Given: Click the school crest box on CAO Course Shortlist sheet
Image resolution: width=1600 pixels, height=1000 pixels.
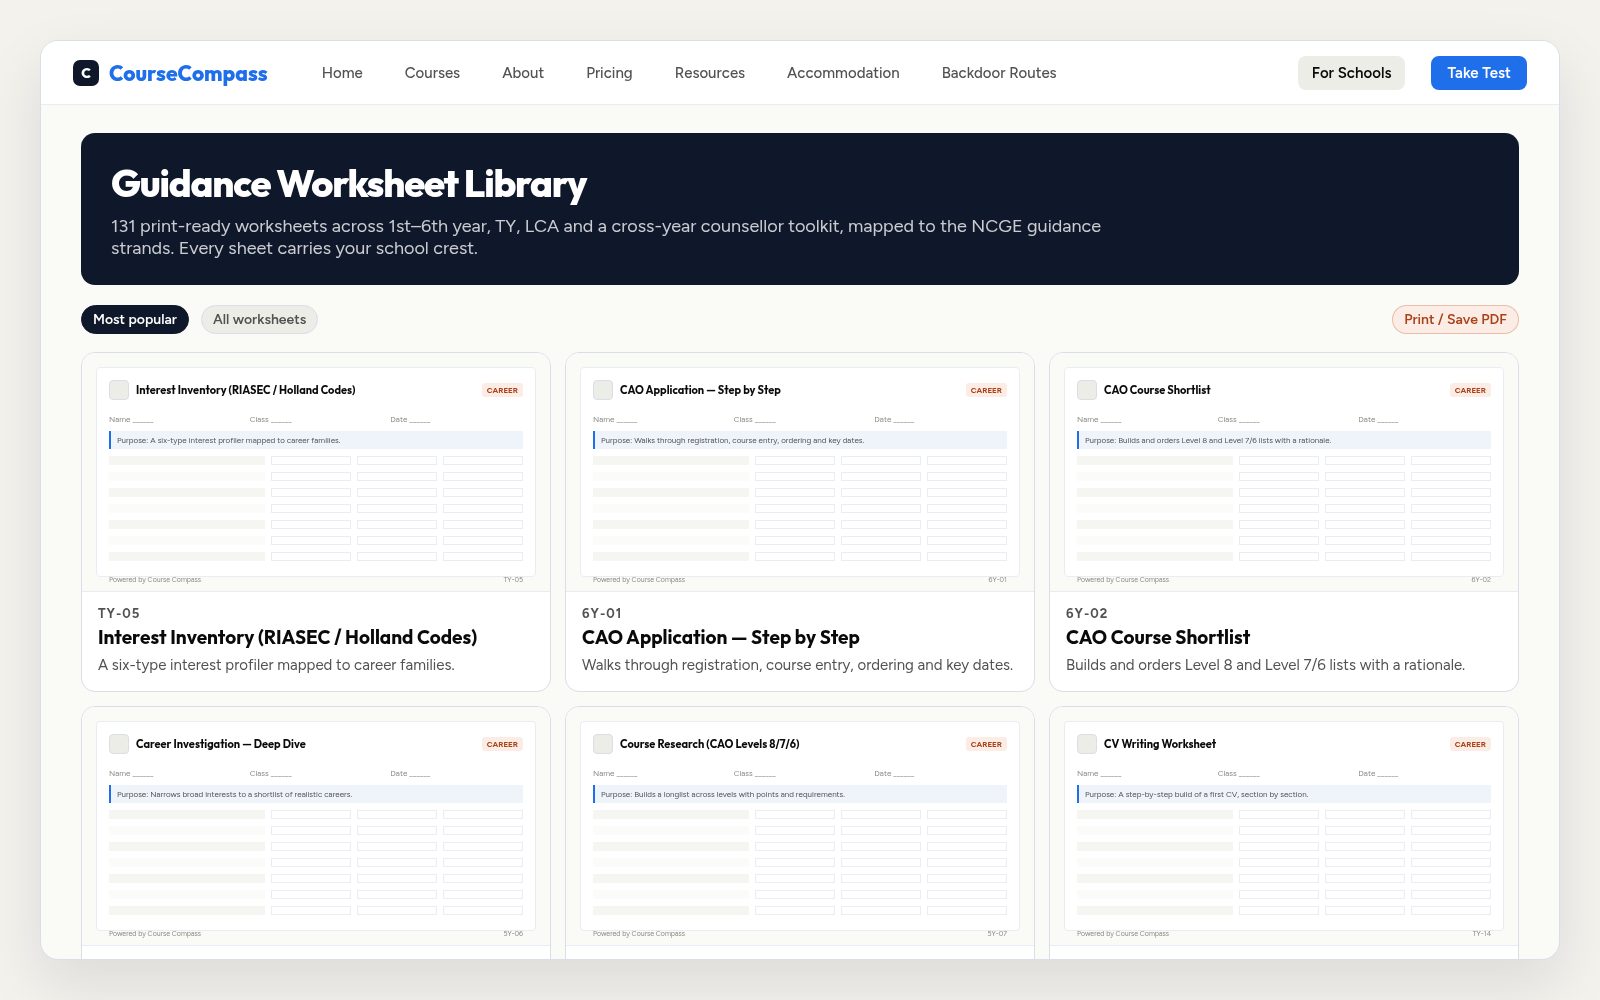Looking at the screenshot, I should (1087, 390).
